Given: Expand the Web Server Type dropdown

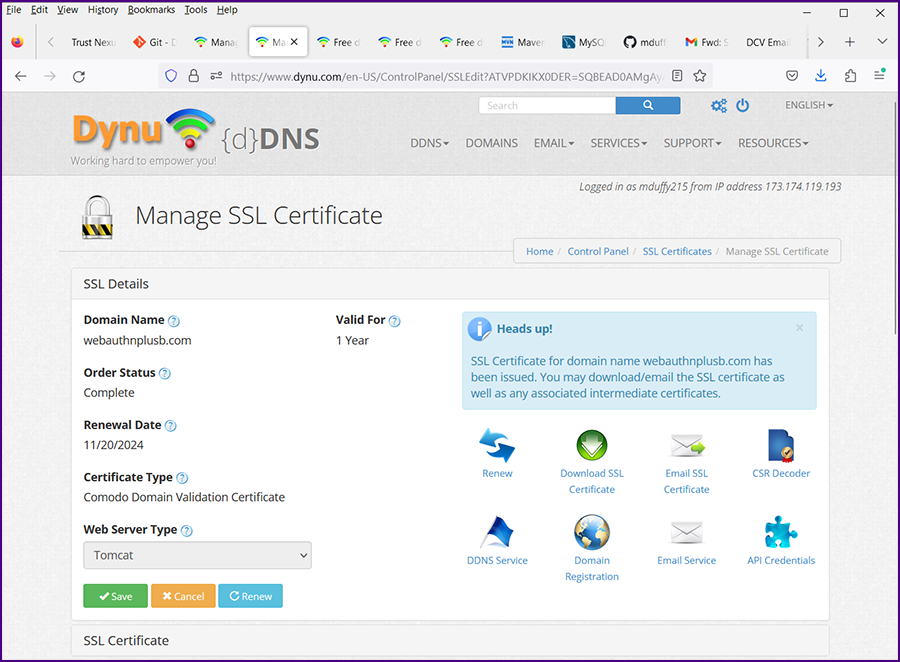Looking at the screenshot, I should click(197, 555).
